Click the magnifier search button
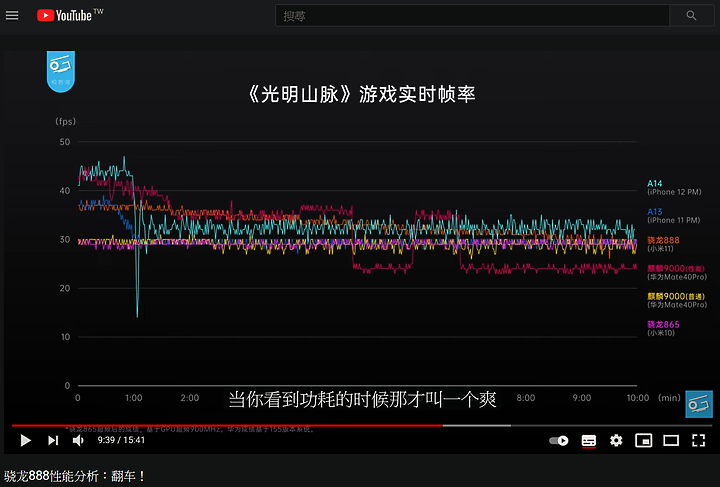Image resolution: width=720 pixels, height=487 pixels. pos(691,16)
